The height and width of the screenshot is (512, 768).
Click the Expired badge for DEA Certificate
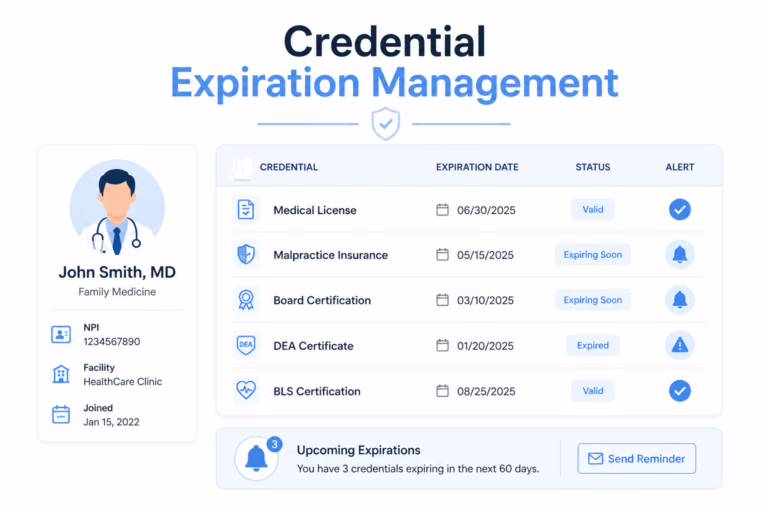coord(593,345)
